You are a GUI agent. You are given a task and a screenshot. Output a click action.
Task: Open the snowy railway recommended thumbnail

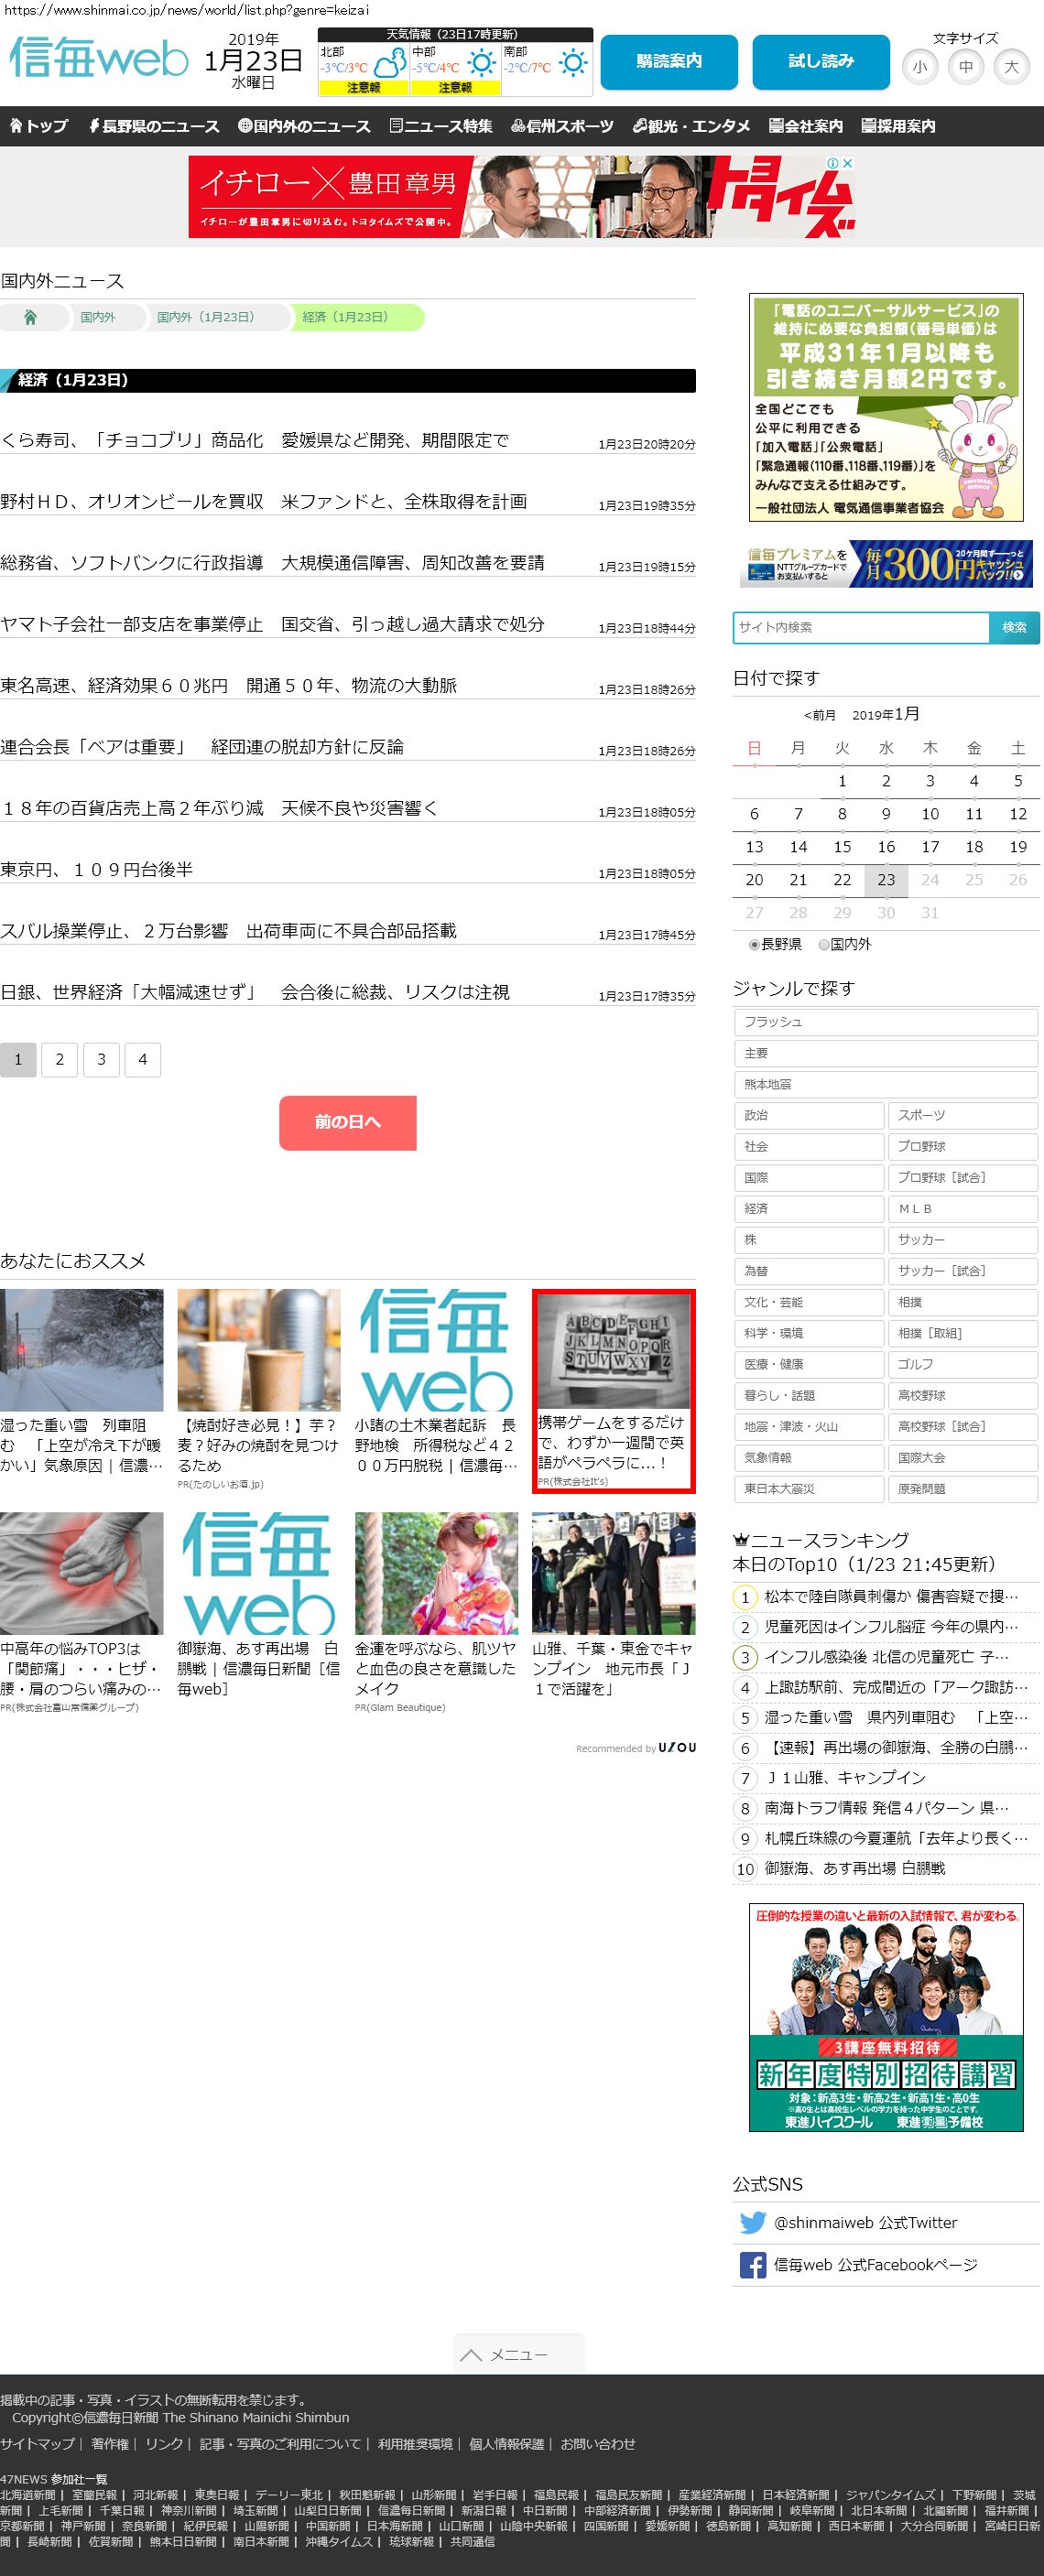pyautogui.click(x=81, y=1350)
